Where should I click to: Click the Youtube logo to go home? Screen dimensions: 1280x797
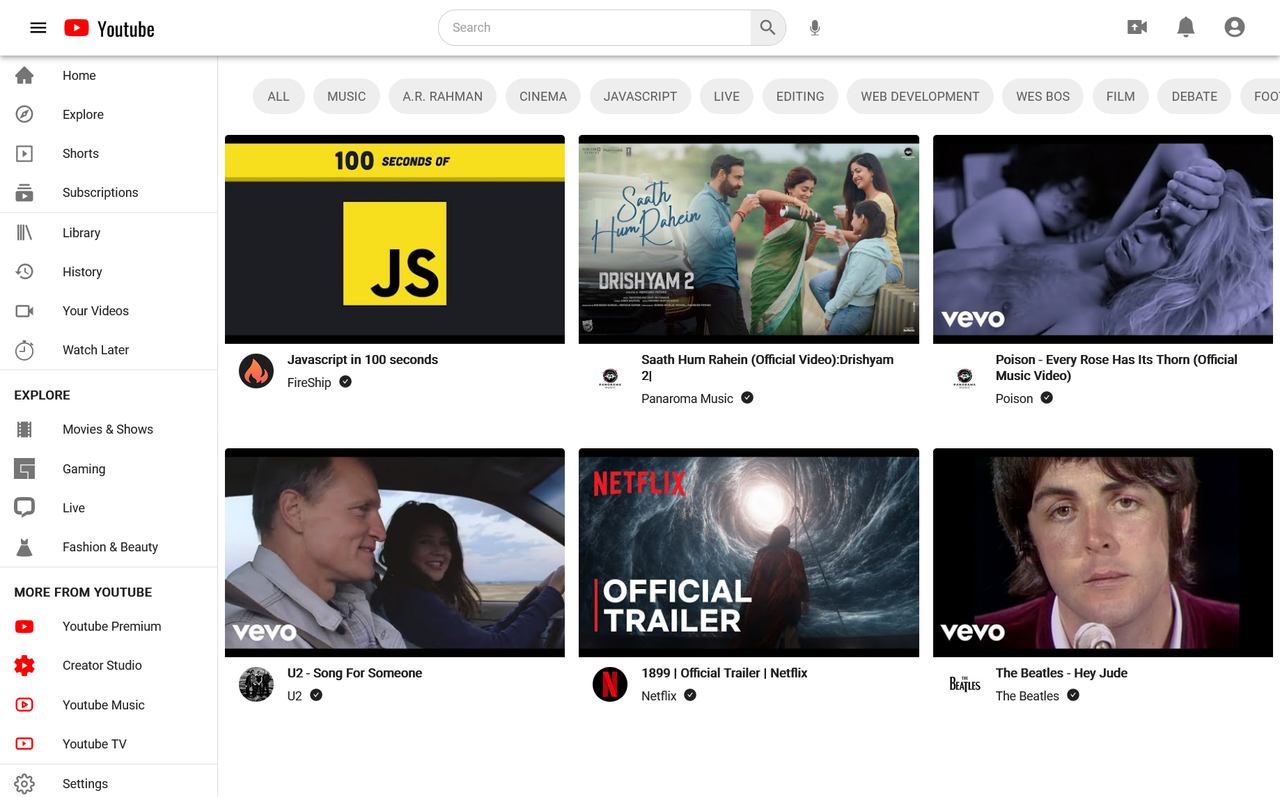108,27
